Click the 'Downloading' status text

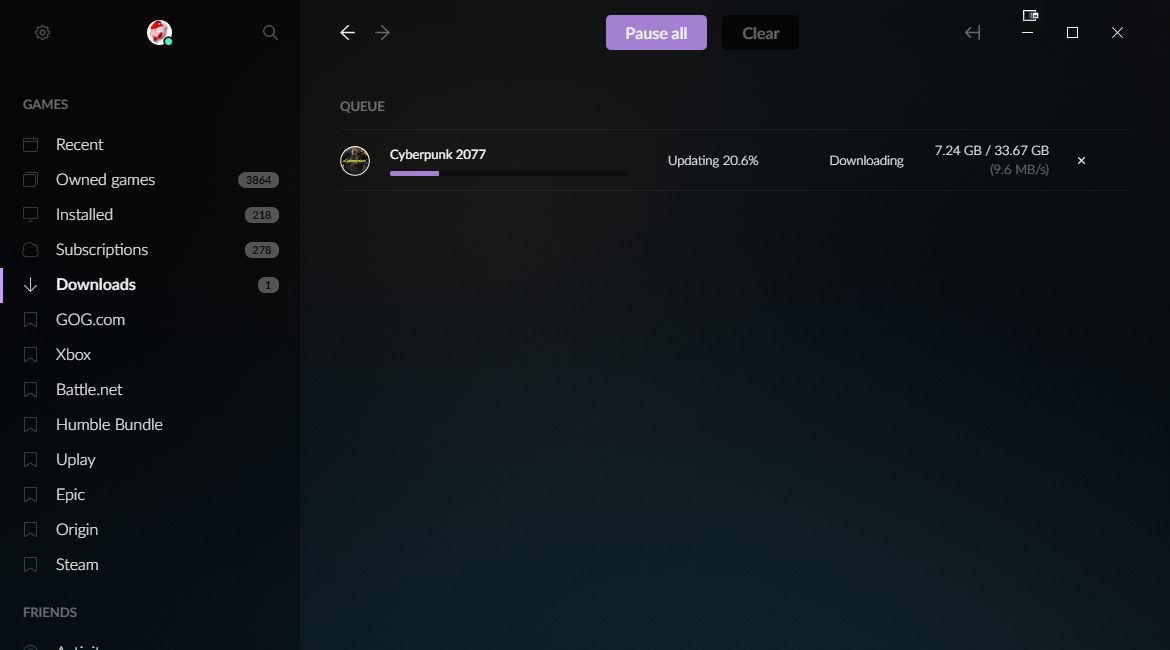coord(866,160)
